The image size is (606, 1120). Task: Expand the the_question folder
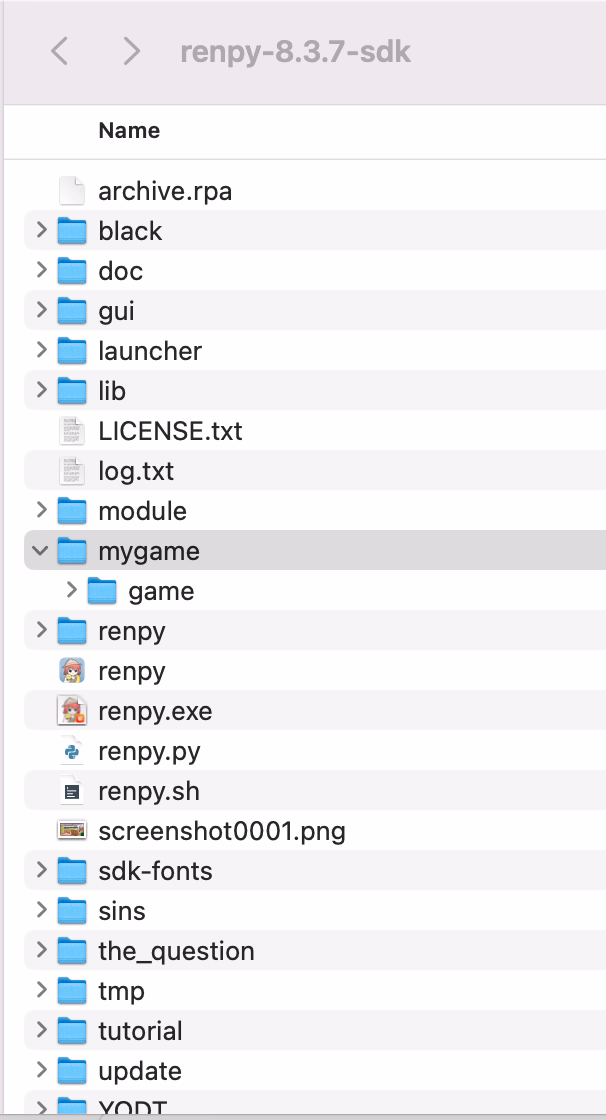click(x=41, y=950)
